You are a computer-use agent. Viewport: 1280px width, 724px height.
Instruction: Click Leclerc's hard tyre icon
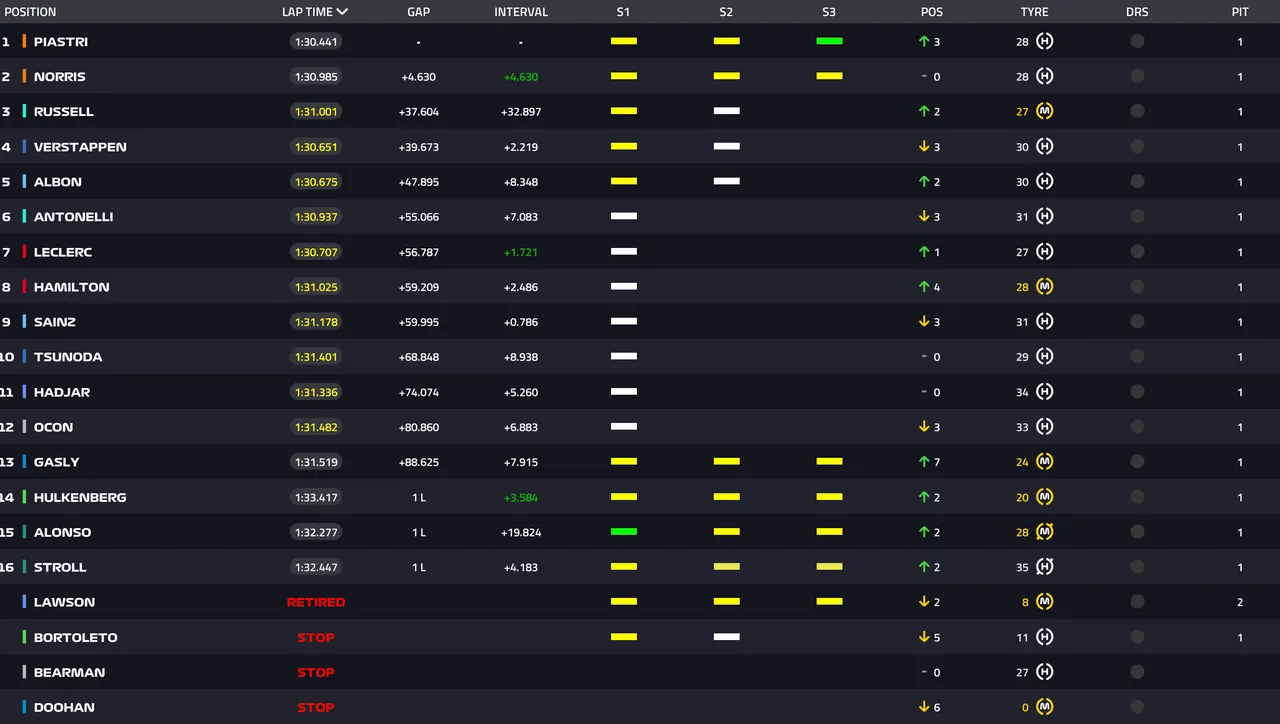(1045, 251)
